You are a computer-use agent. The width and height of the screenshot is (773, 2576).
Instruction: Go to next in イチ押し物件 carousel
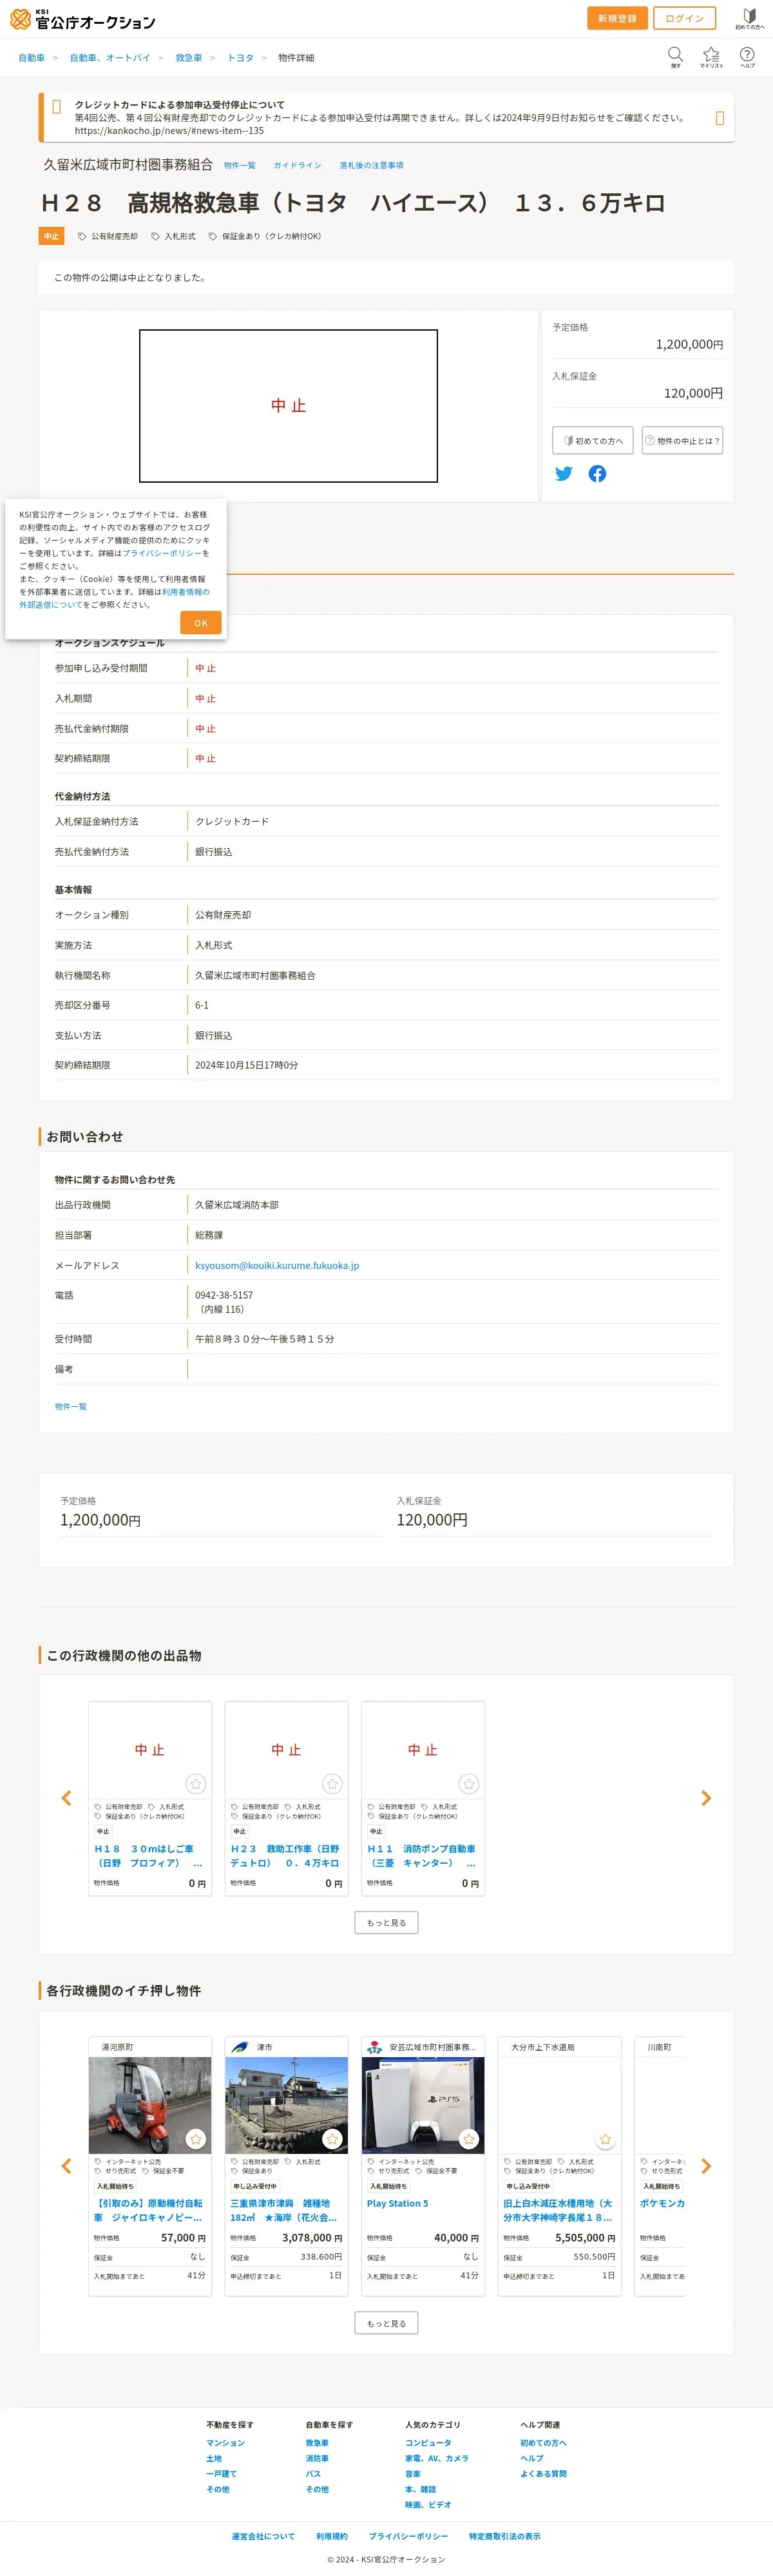(x=706, y=2166)
